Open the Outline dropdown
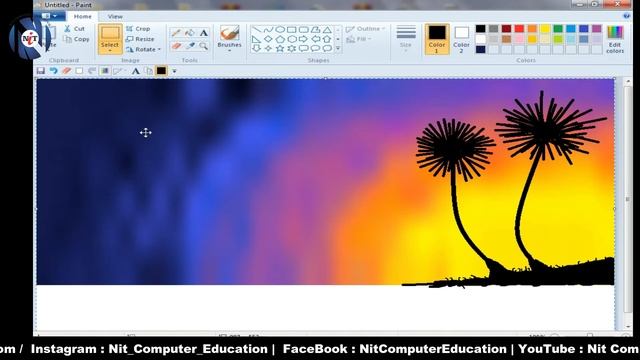Screen dimensions: 640x360 point(366,29)
